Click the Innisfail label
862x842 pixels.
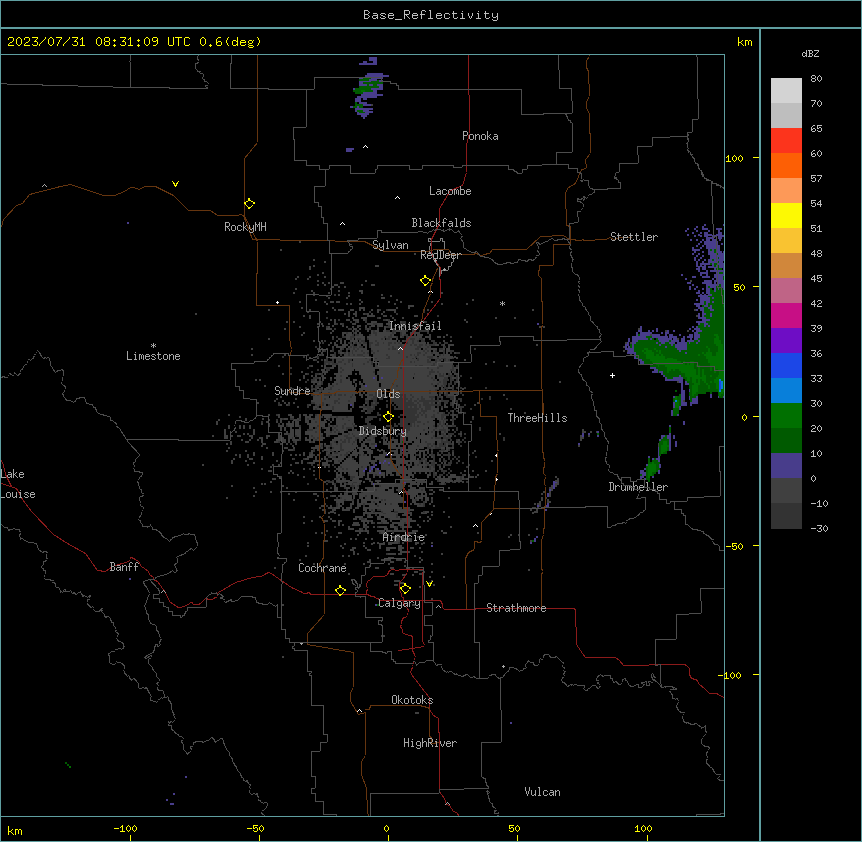pyautogui.click(x=415, y=326)
